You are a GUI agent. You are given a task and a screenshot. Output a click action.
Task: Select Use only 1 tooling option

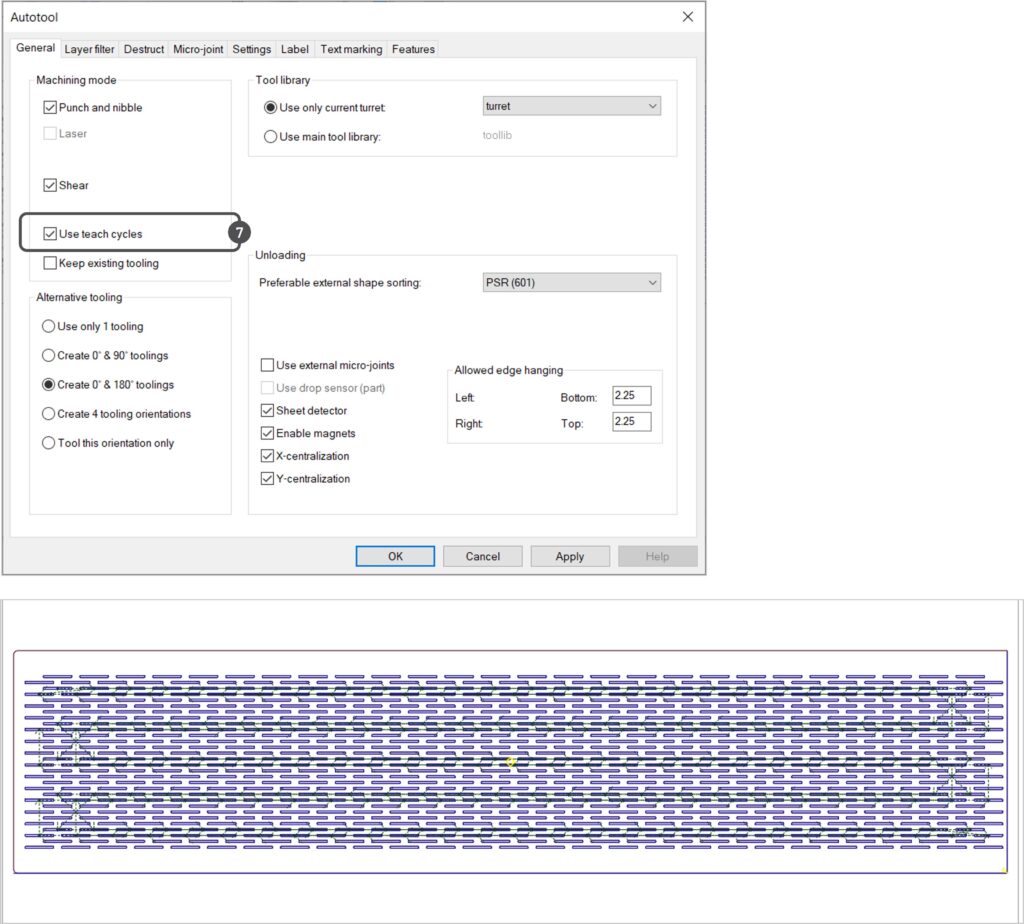click(x=49, y=326)
